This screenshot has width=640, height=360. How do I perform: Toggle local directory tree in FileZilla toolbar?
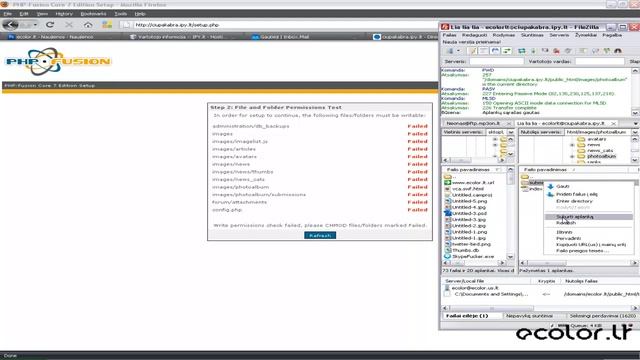pos(484,51)
